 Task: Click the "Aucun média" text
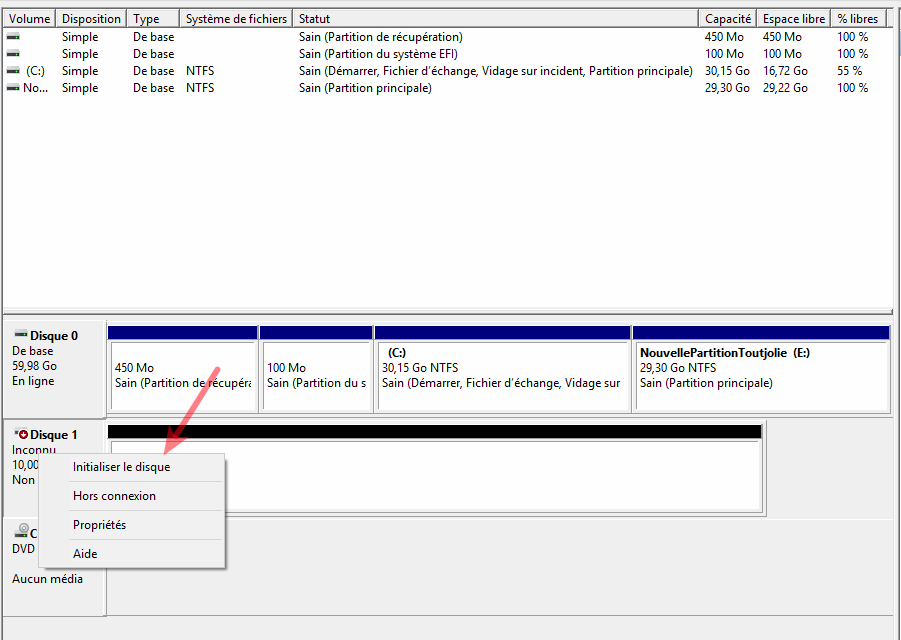coord(47,579)
